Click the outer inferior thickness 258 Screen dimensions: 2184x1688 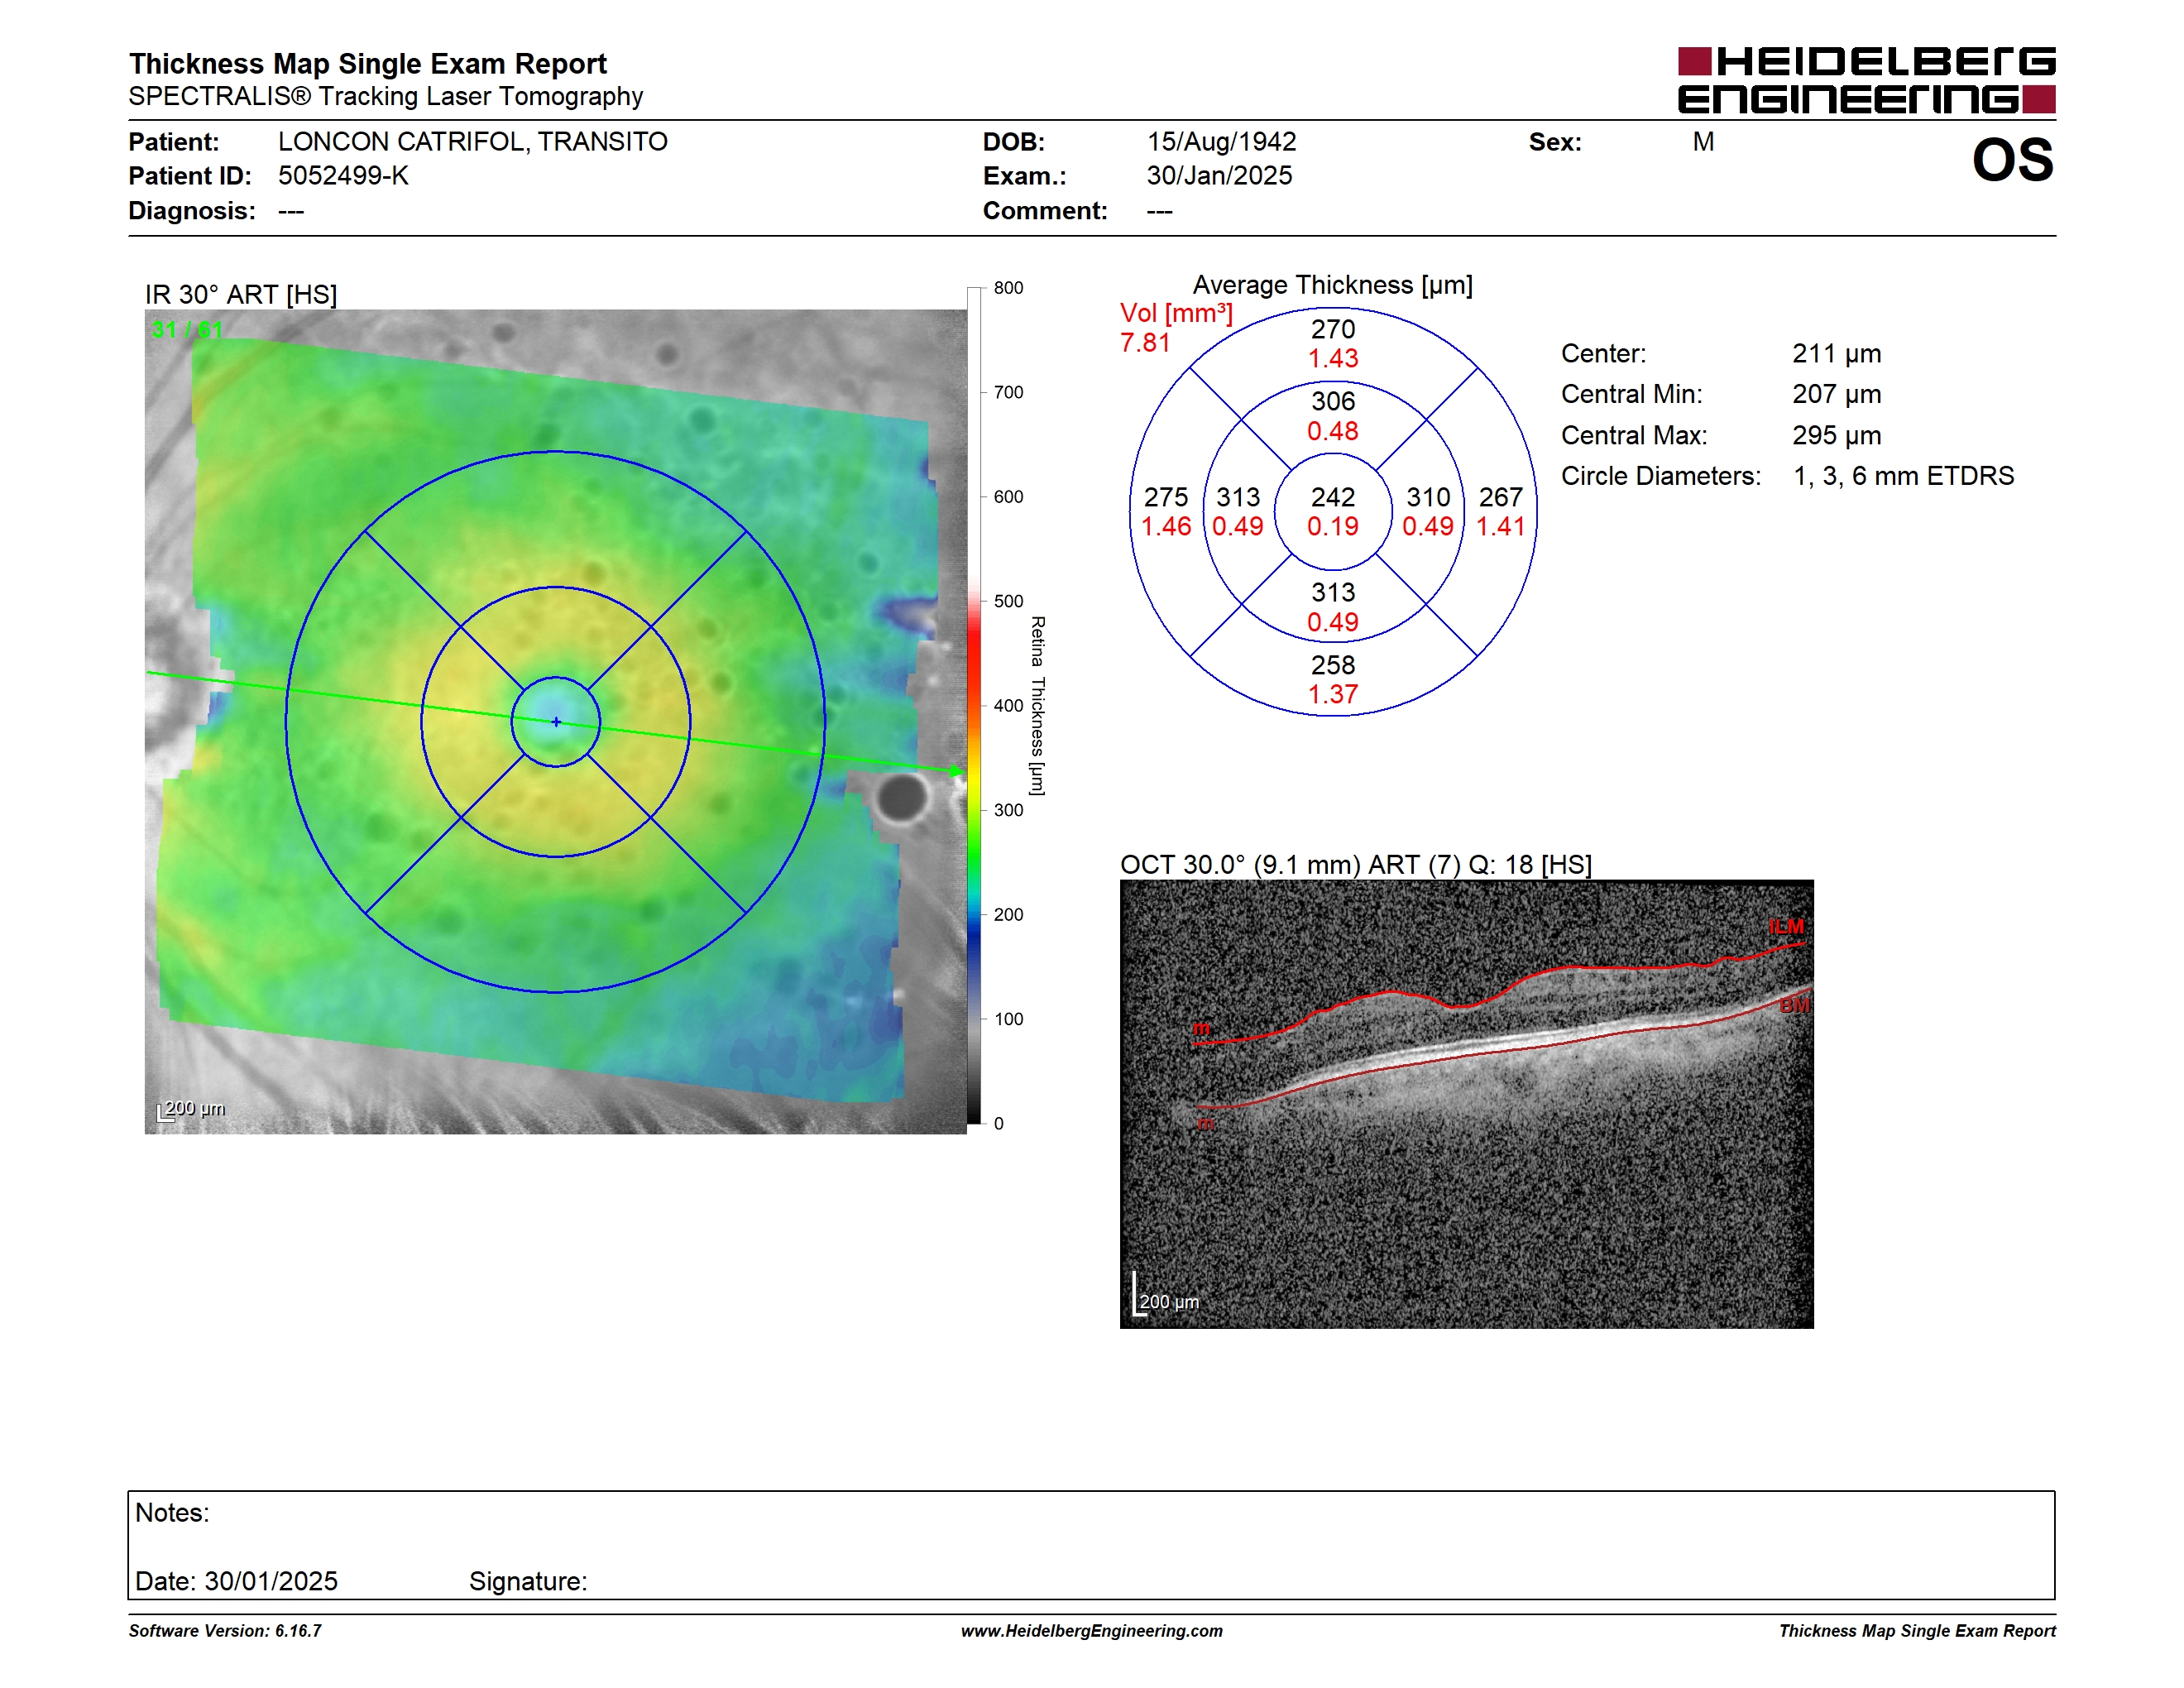pos(1333,665)
